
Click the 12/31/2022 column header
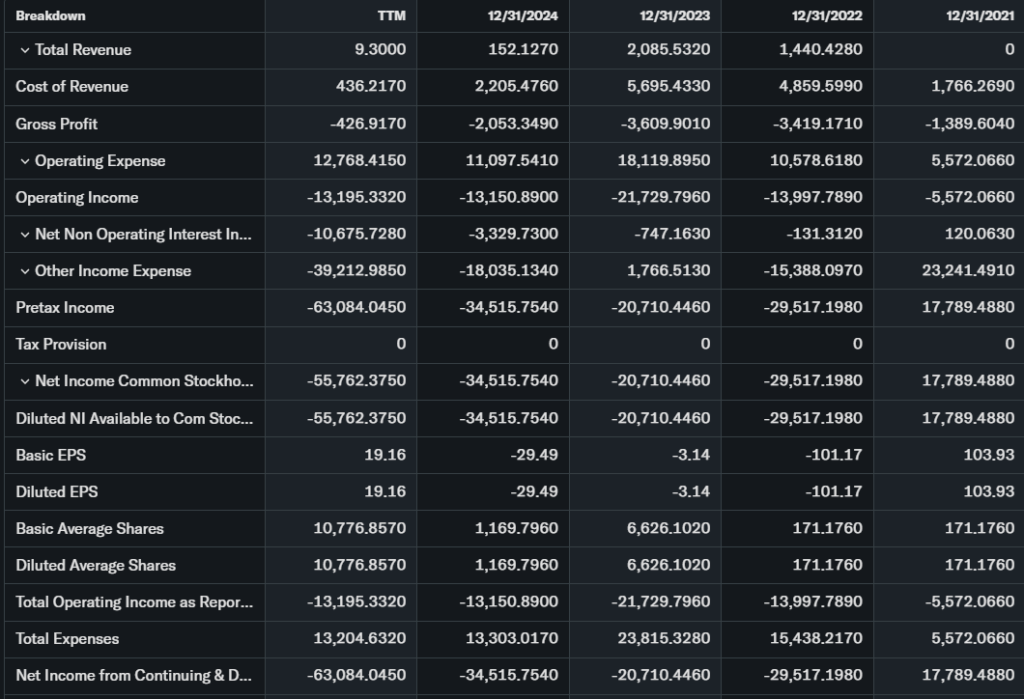click(x=827, y=16)
